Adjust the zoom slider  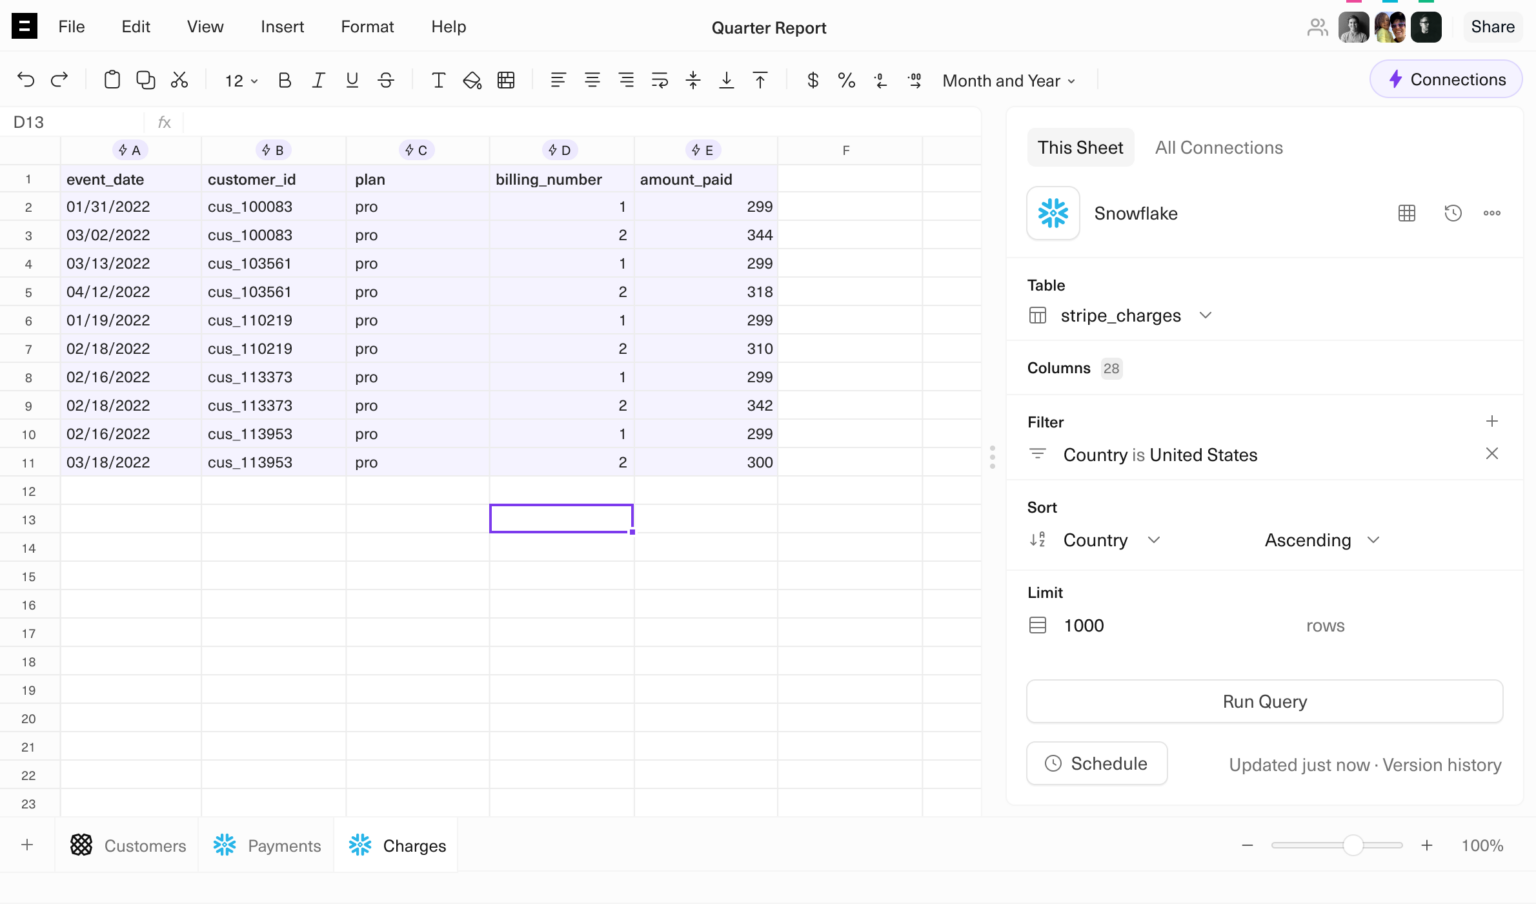click(1353, 845)
